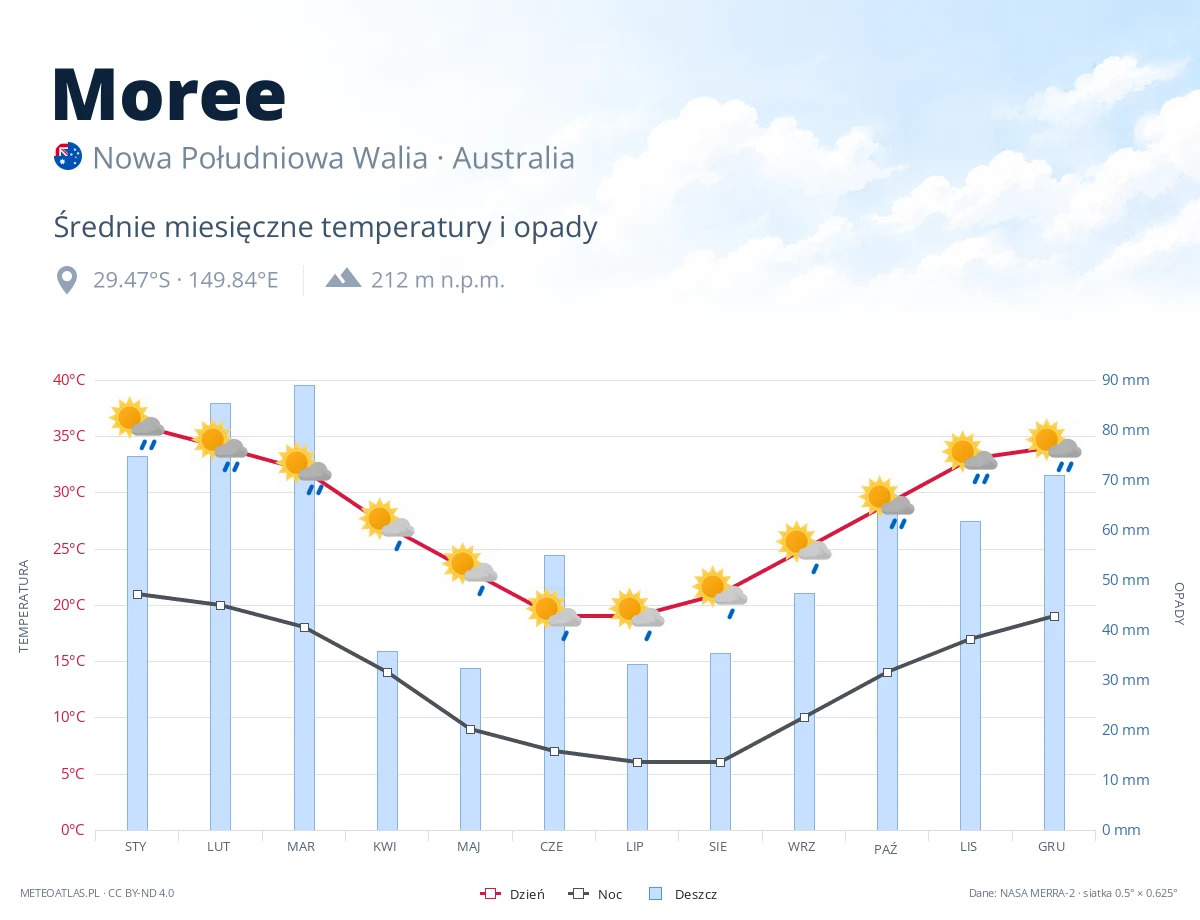Click the night temperature point for GRU
Viewport: 1200px width, 920px height.
(1054, 616)
